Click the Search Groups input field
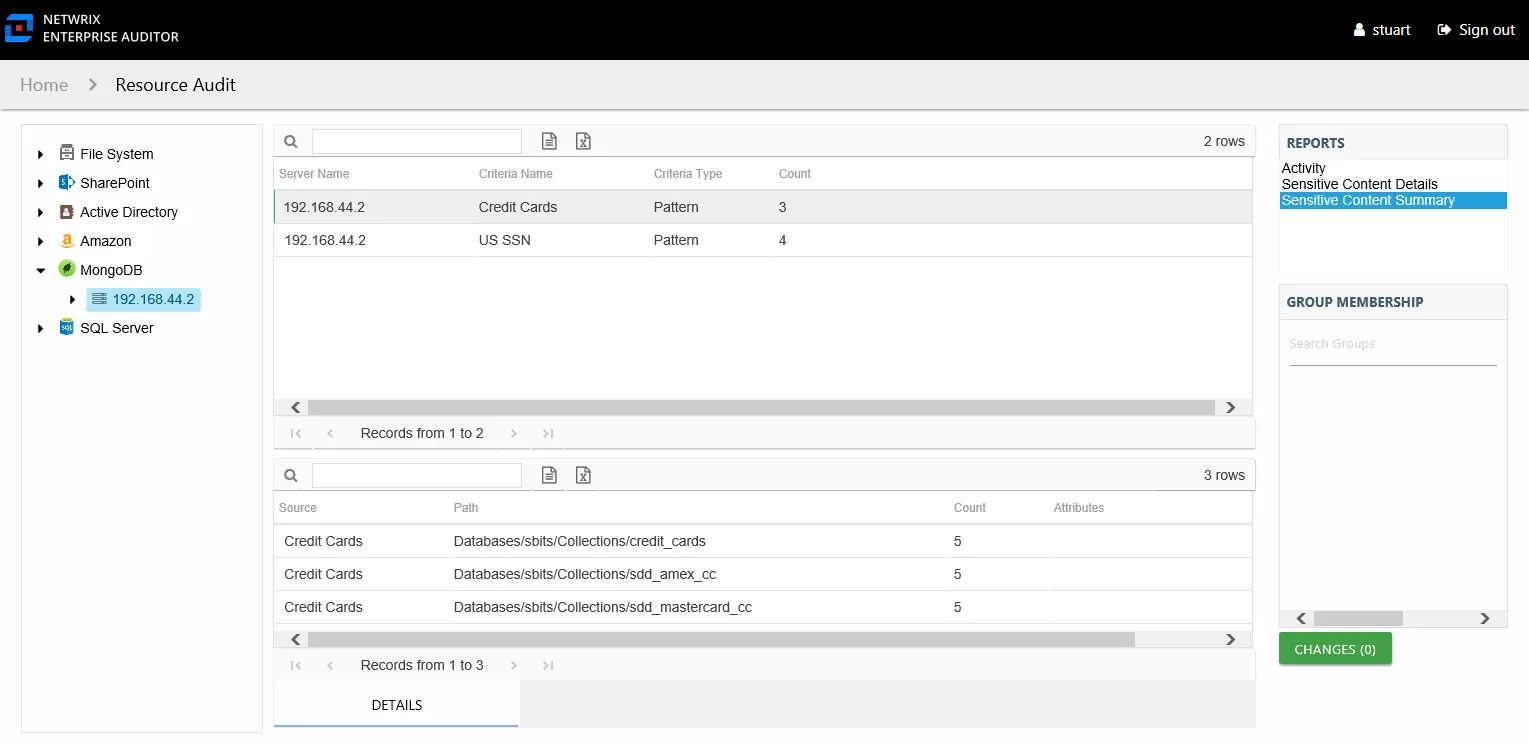 pyautogui.click(x=1393, y=344)
